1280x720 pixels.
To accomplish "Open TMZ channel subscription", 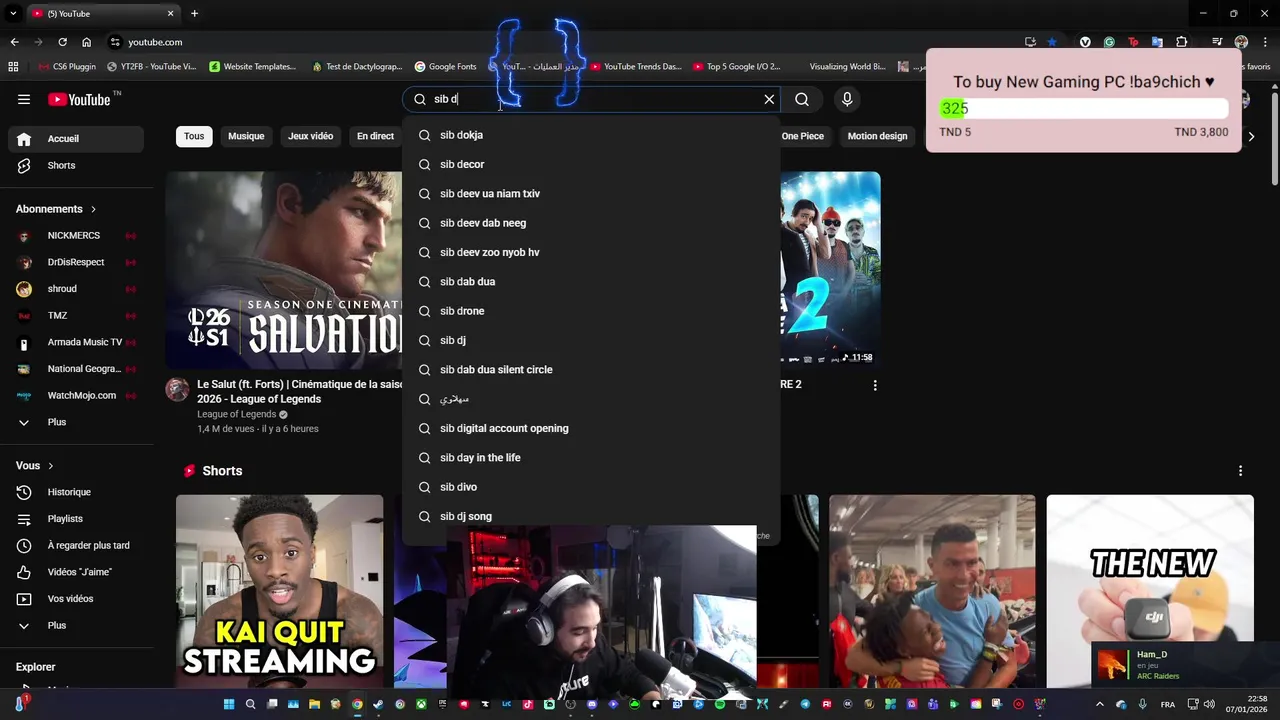I will coord(76,315).
